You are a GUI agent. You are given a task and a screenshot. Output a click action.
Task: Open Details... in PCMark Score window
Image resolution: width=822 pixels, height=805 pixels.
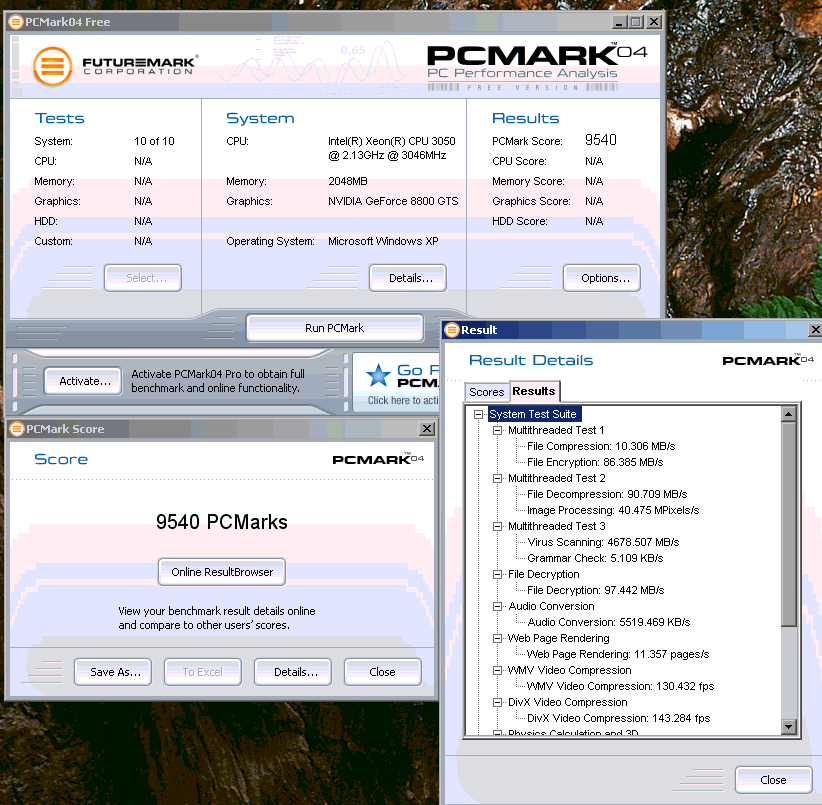tap(293, 672)
